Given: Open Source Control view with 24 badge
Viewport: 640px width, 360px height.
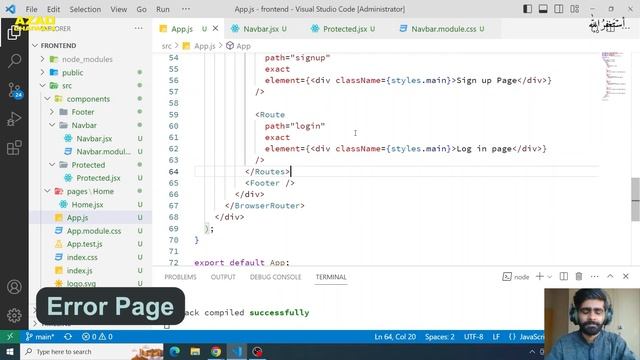Looking at the screenshot, I should 14,90.
